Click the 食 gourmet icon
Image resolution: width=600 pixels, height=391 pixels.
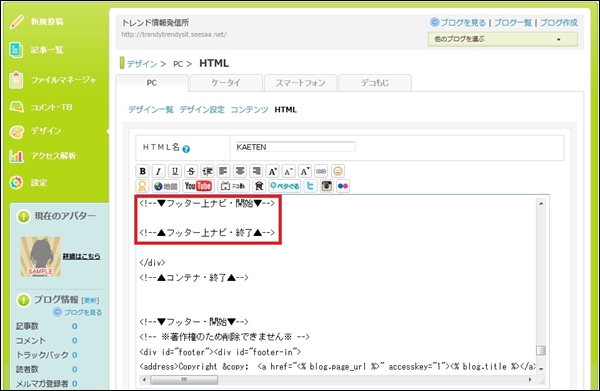[259, 186]
